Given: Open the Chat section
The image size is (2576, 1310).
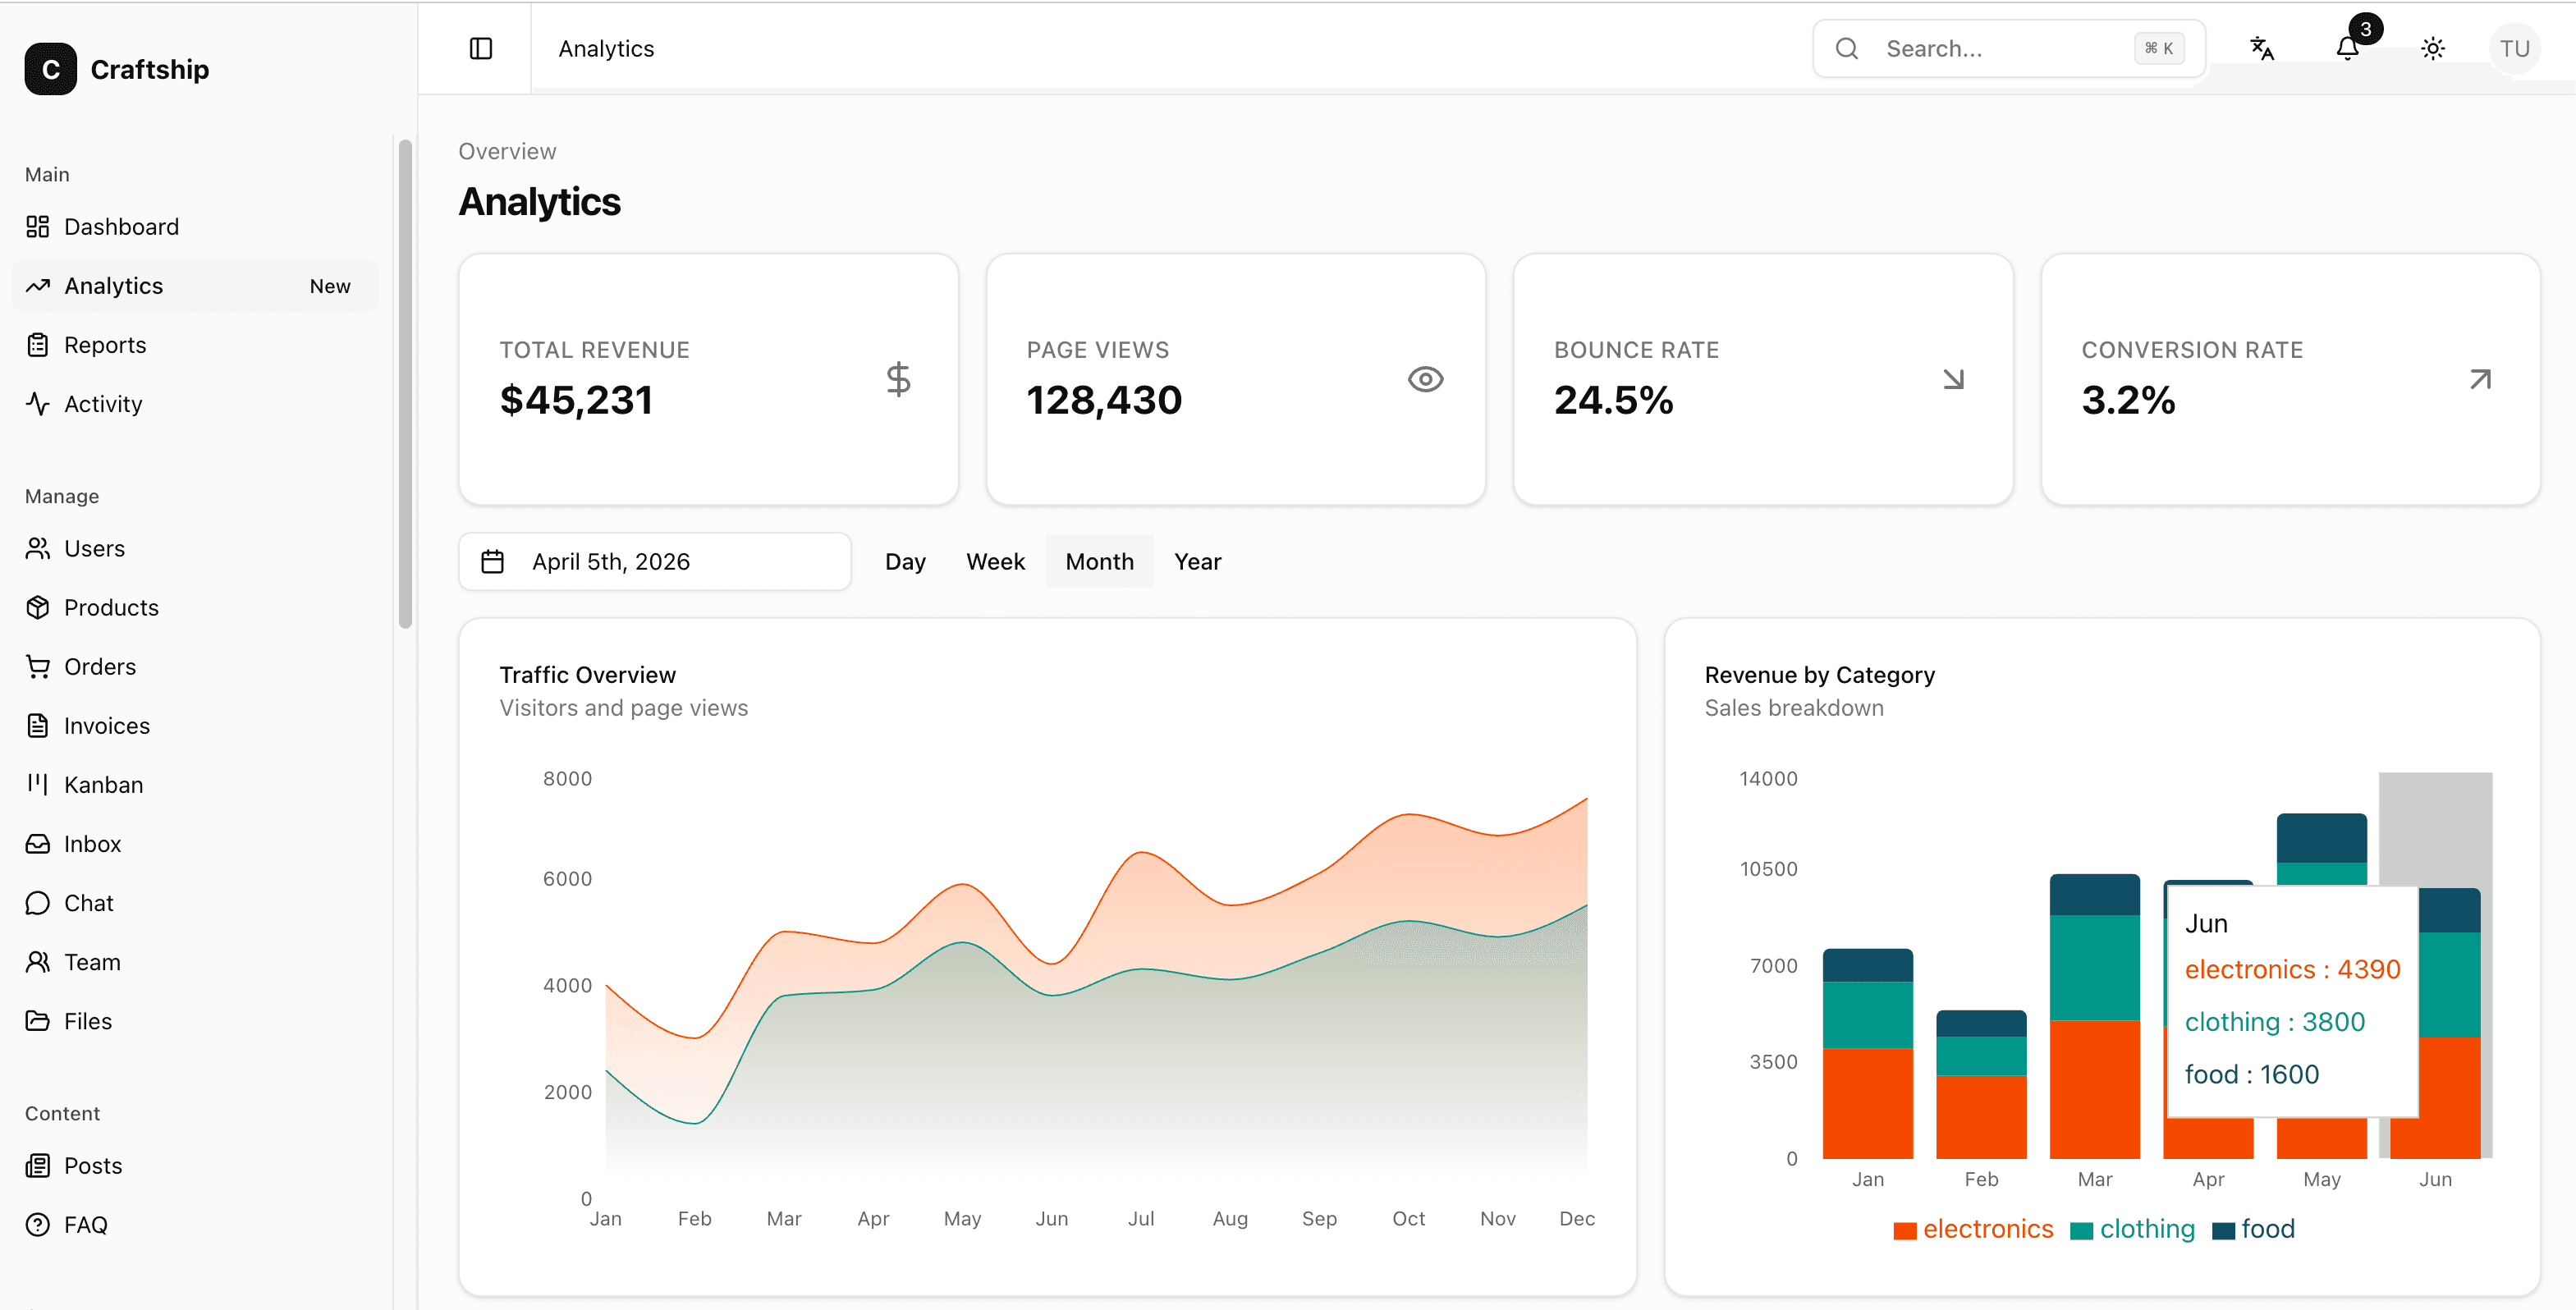Looking at the screenshot, I should (x=89, y=902).
